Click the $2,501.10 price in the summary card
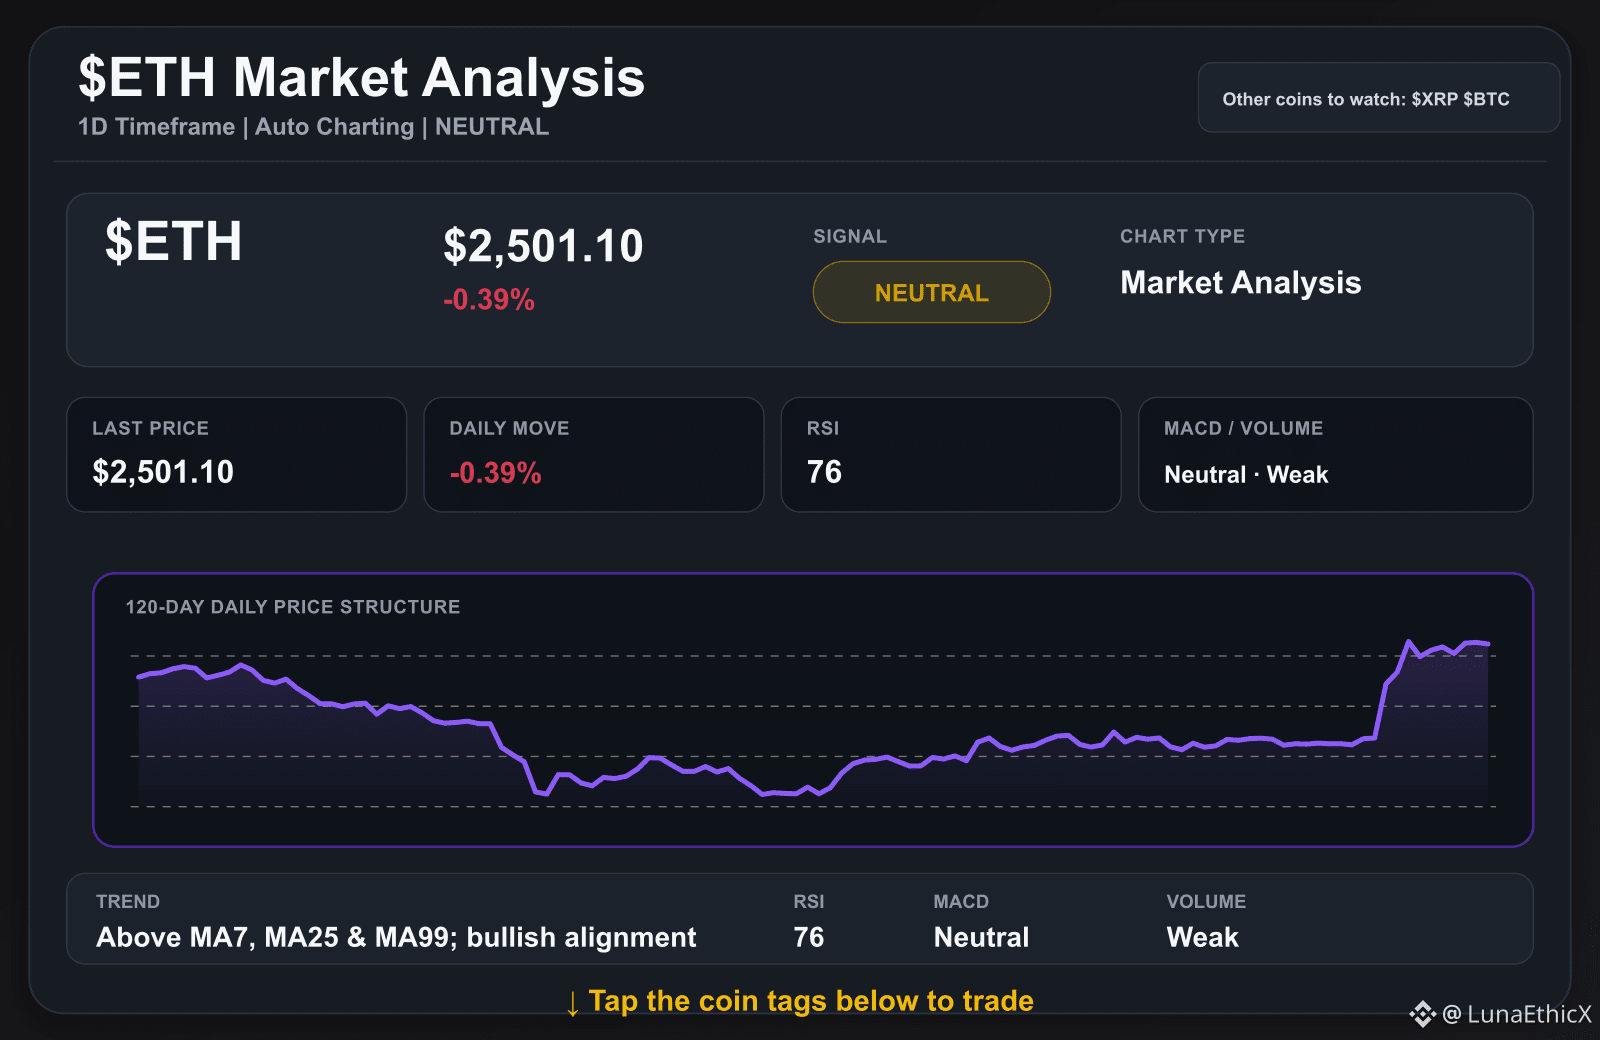Screen dimensions: 1600x1040 click(543, 246)
